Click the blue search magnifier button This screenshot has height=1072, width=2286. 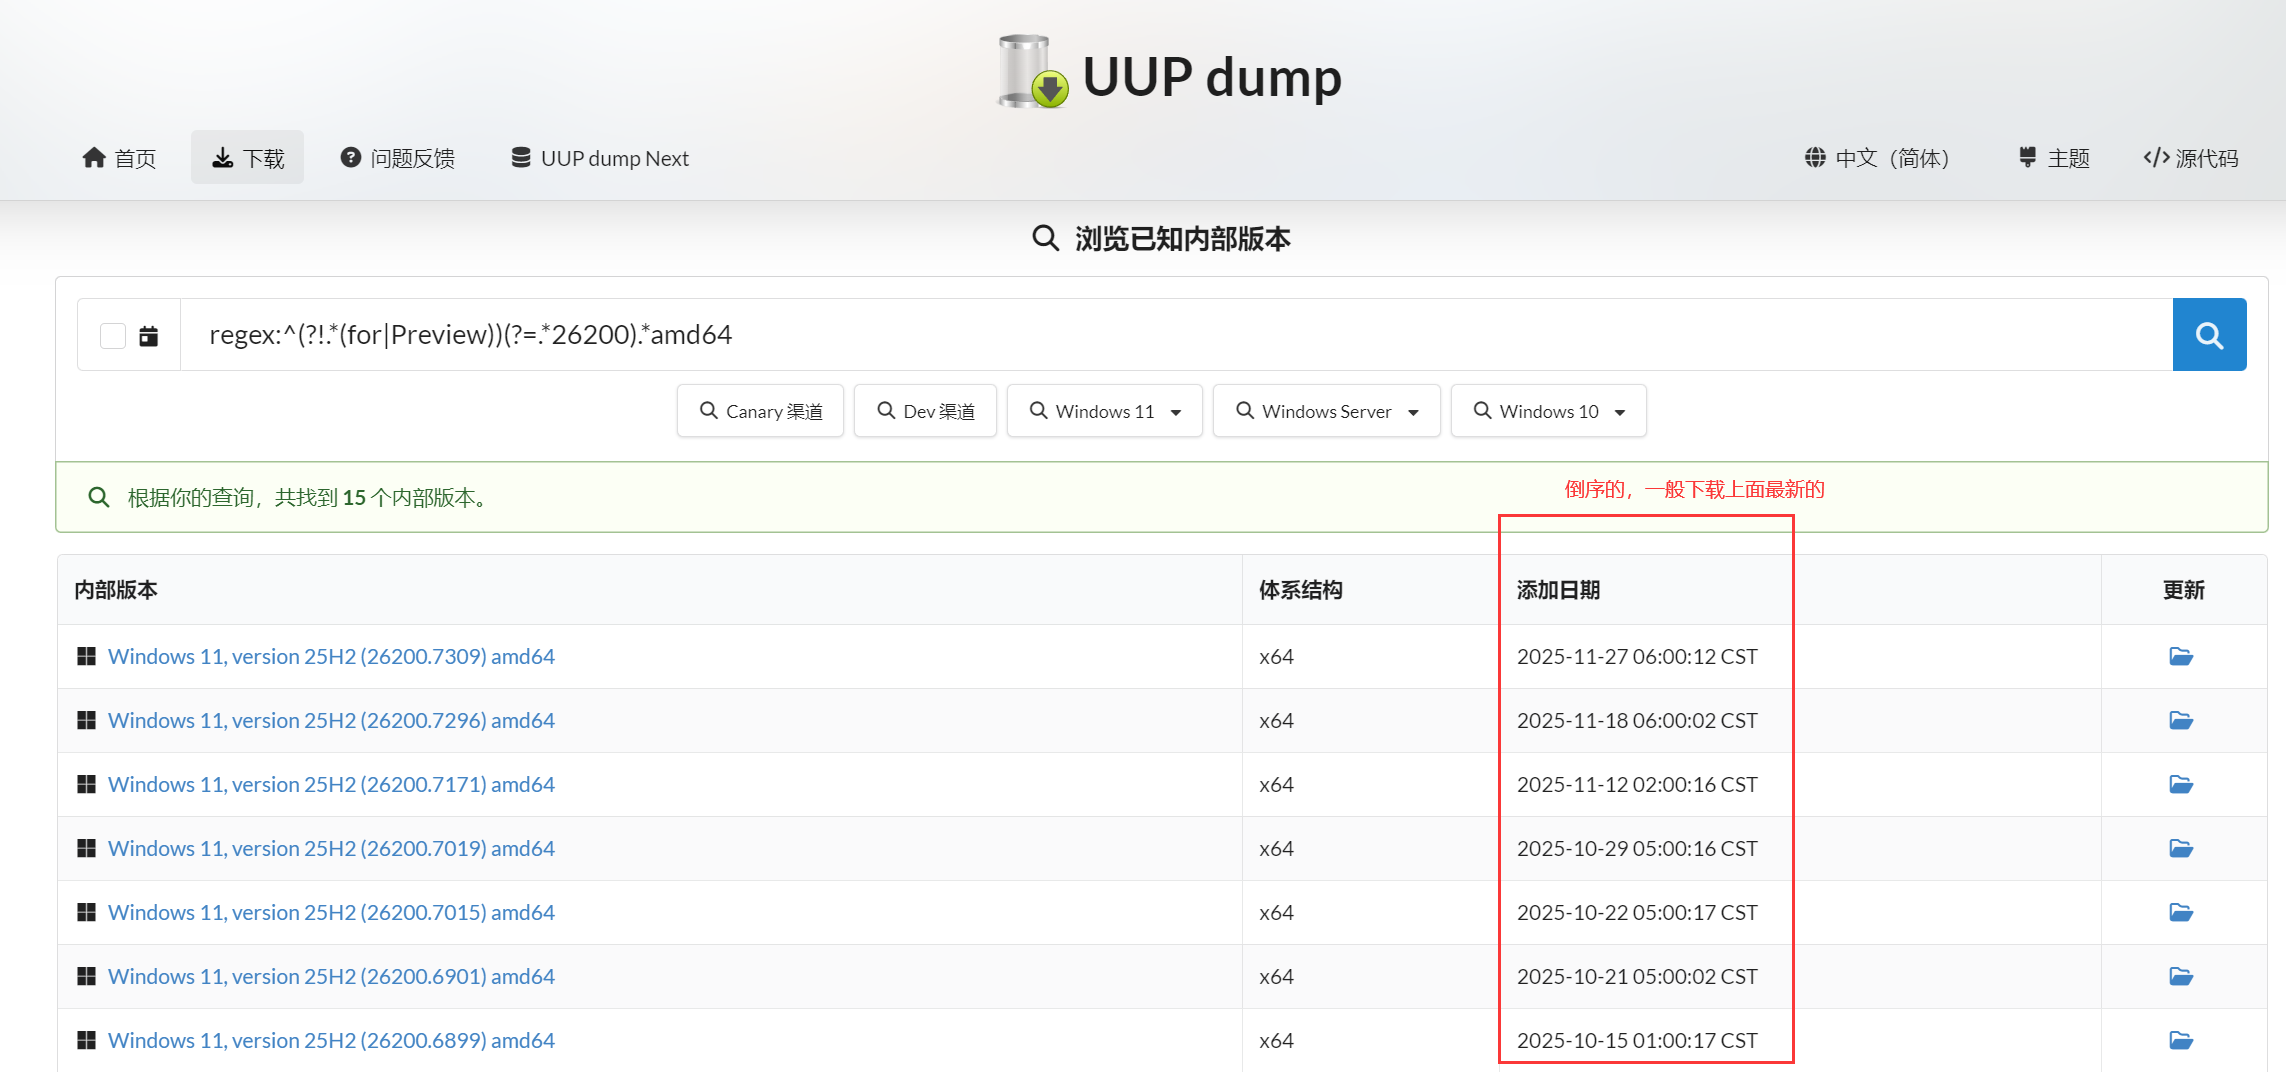(x=2209, y=335)
